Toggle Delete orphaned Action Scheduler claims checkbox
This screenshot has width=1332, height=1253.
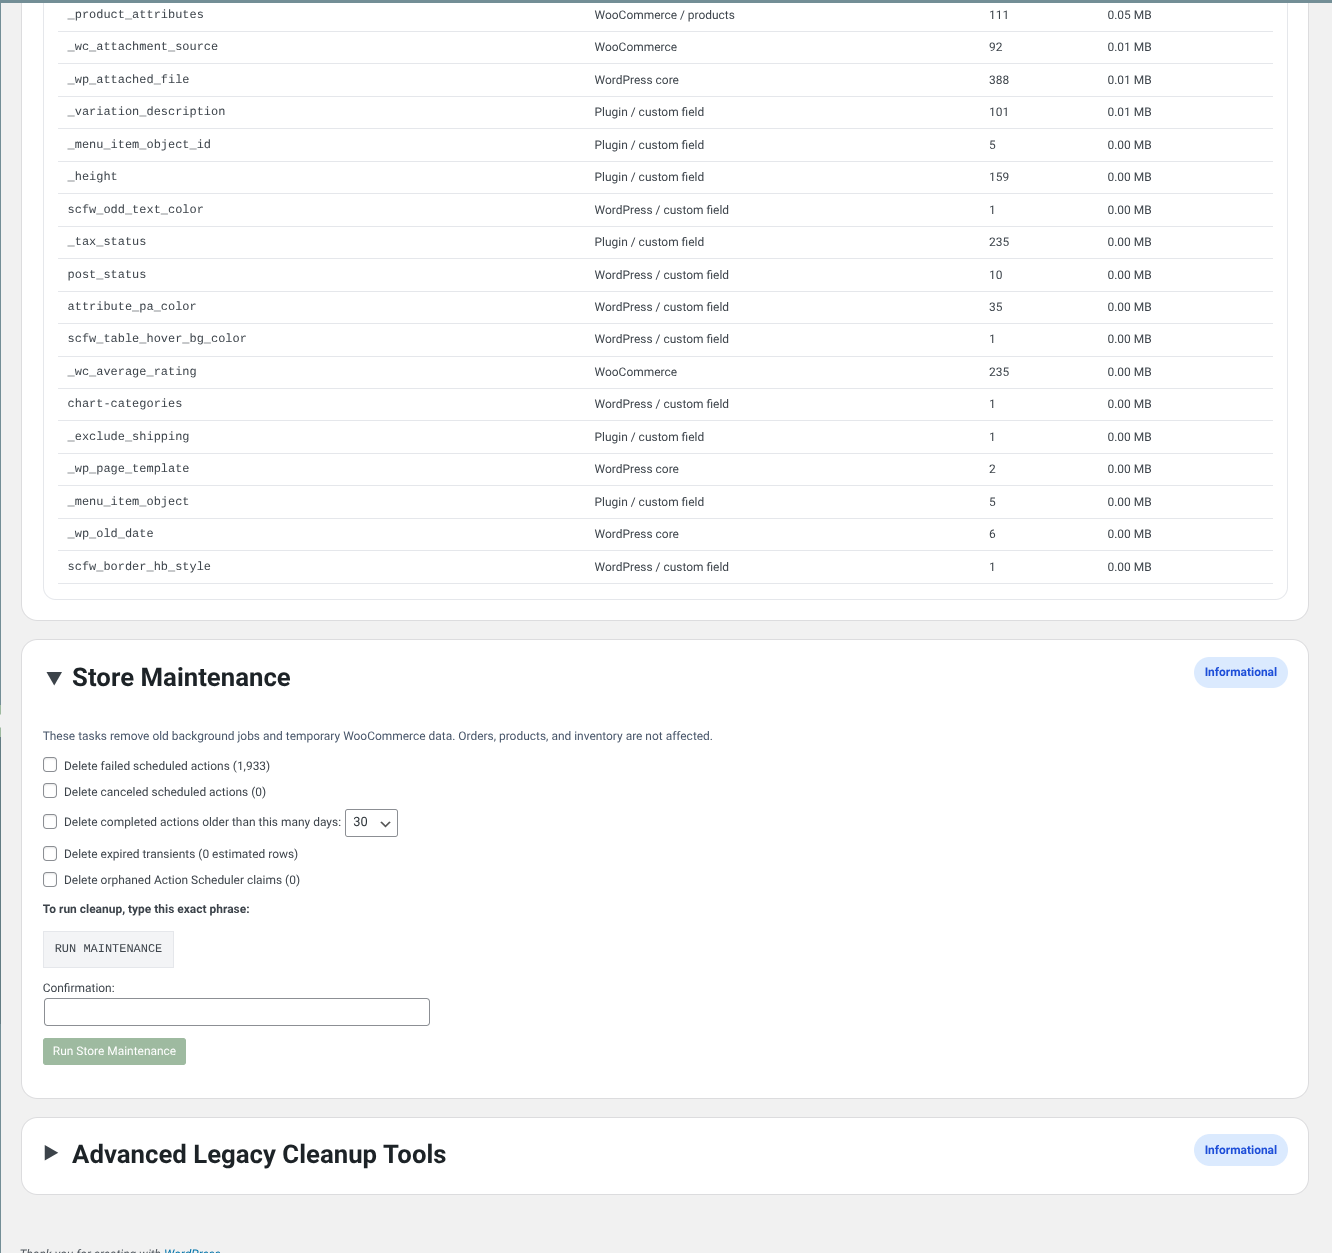[x=50, y=880]
